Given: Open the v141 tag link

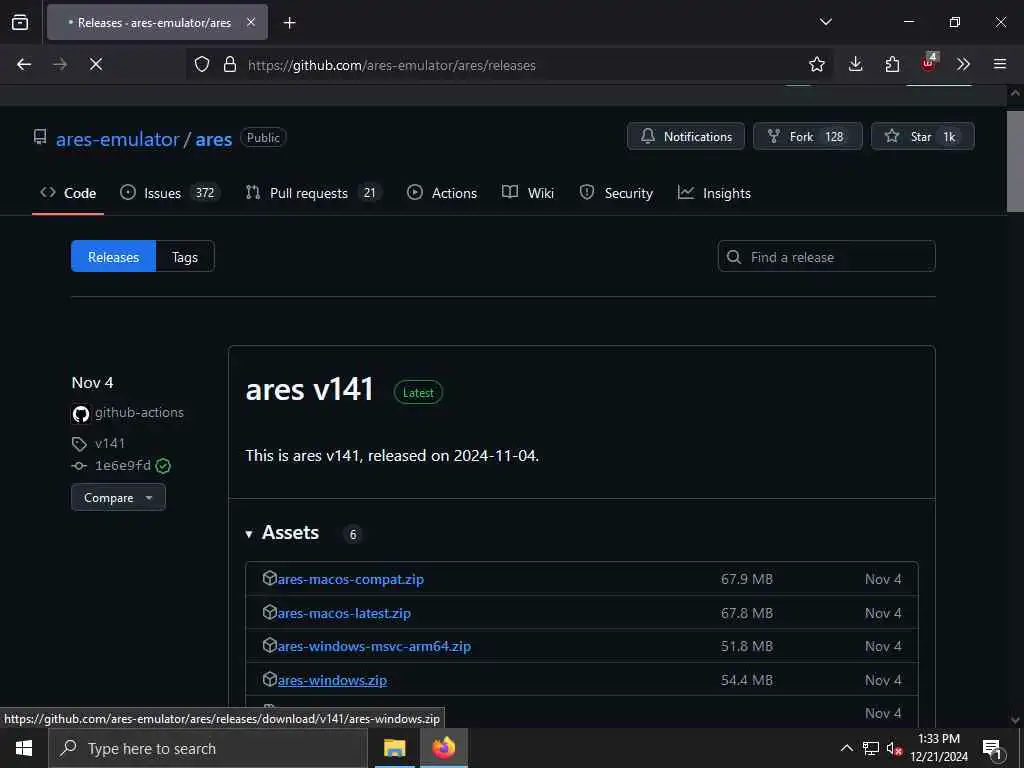Looking at the screenshot, I should (x=110, y=443).
